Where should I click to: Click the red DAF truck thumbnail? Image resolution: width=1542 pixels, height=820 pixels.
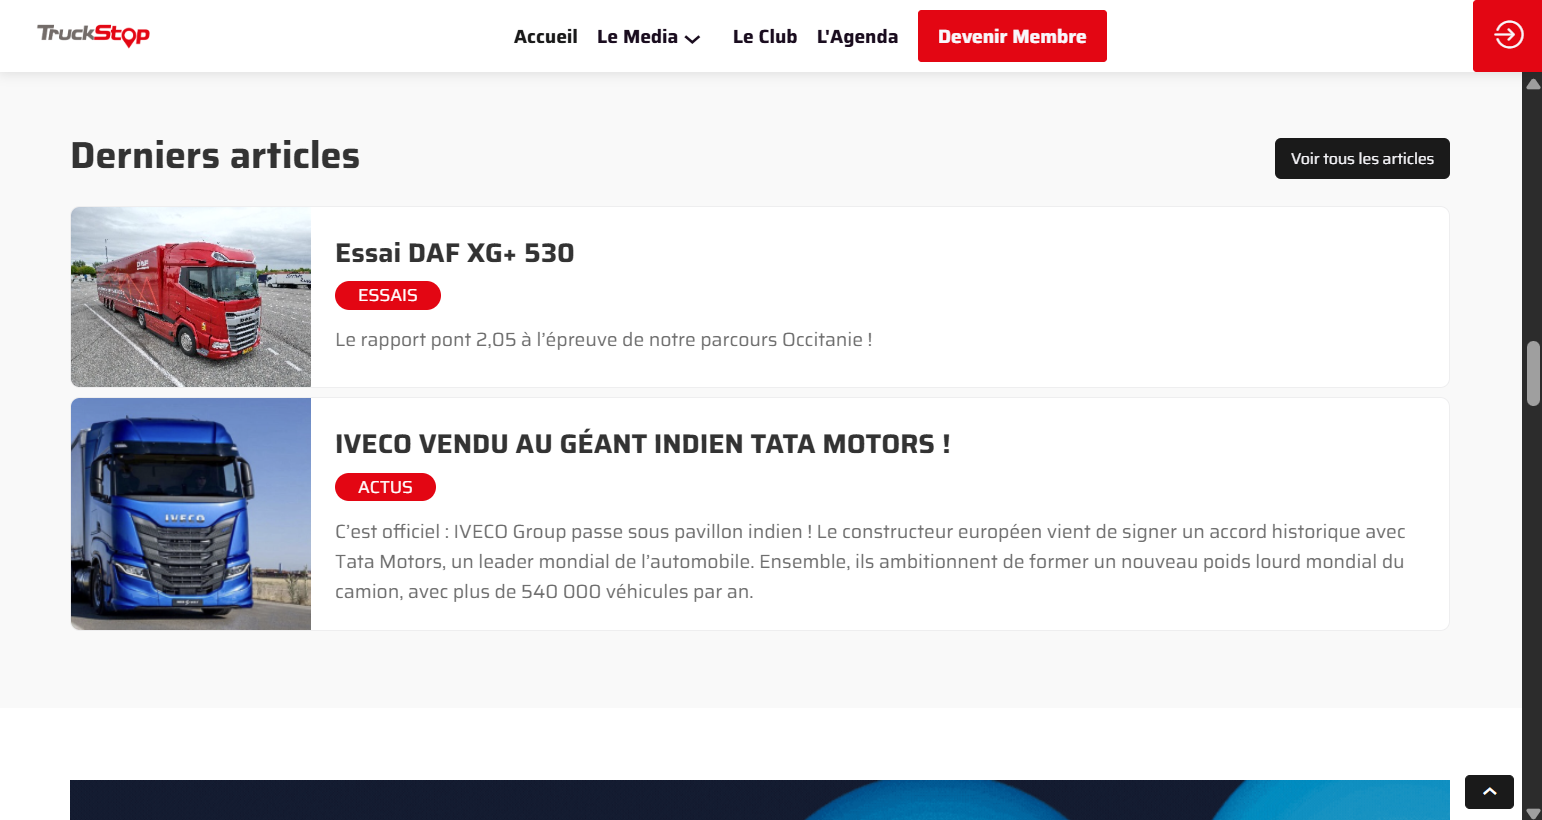pos(191,297)
